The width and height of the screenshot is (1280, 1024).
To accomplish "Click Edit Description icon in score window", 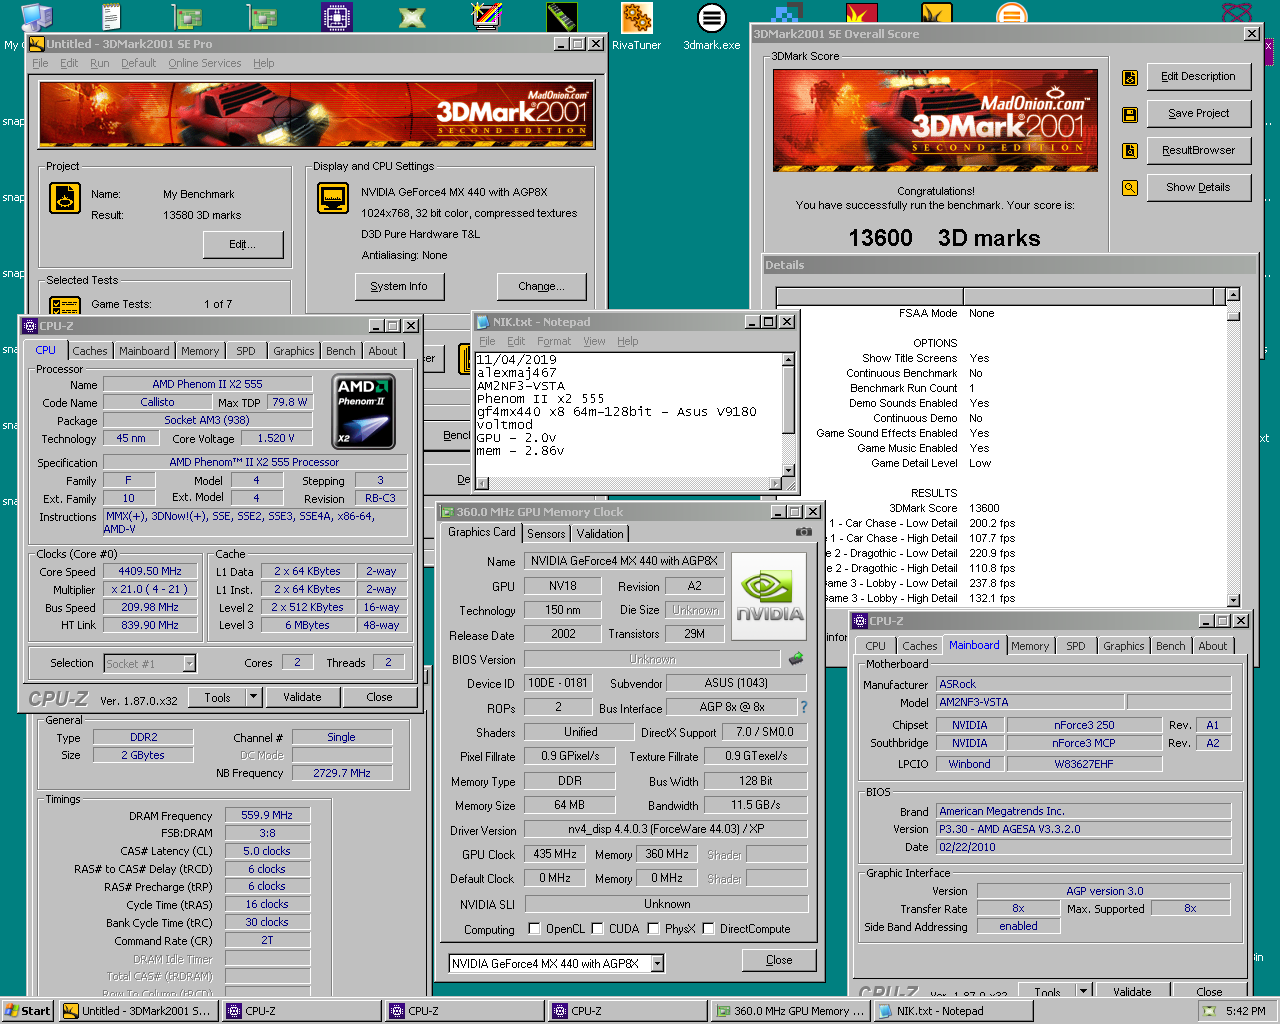I will click(x=1130, y=77).
